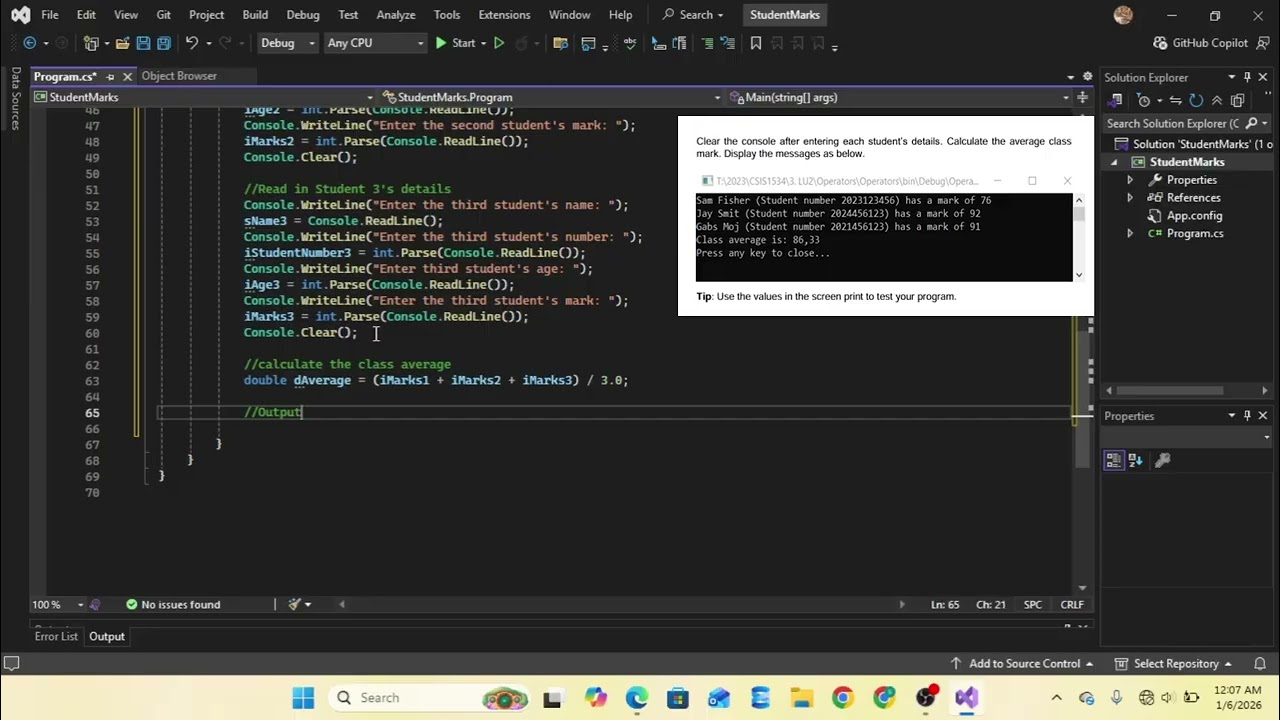Screen dimensions: 1280x720
Task: Click Add to Source Control
Action: coord(1021,663)
